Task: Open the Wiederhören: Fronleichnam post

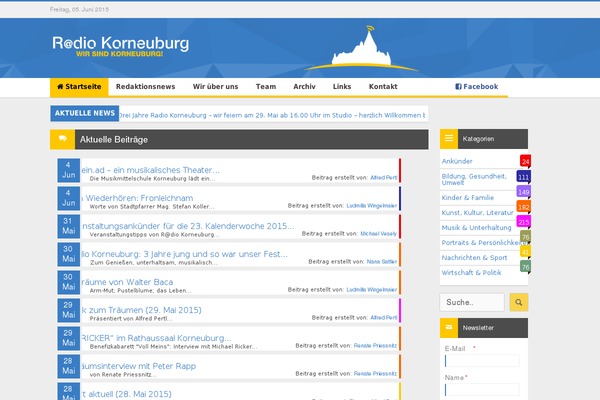Action: tap(137, 198)
